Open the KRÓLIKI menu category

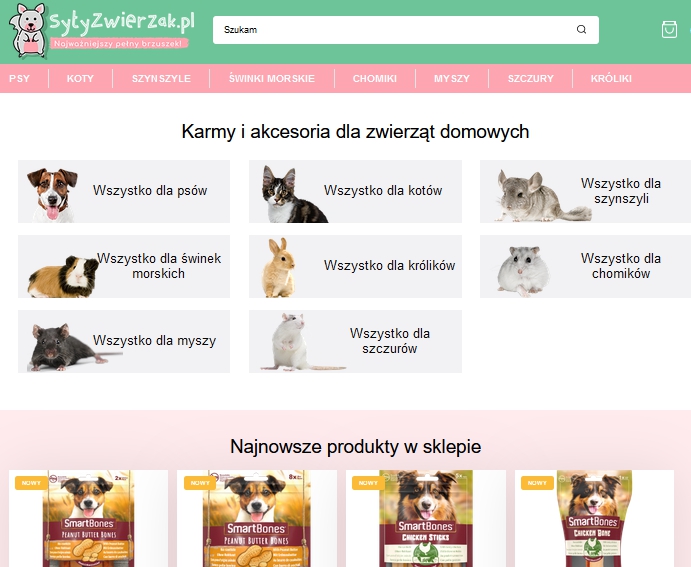[611, 78]
